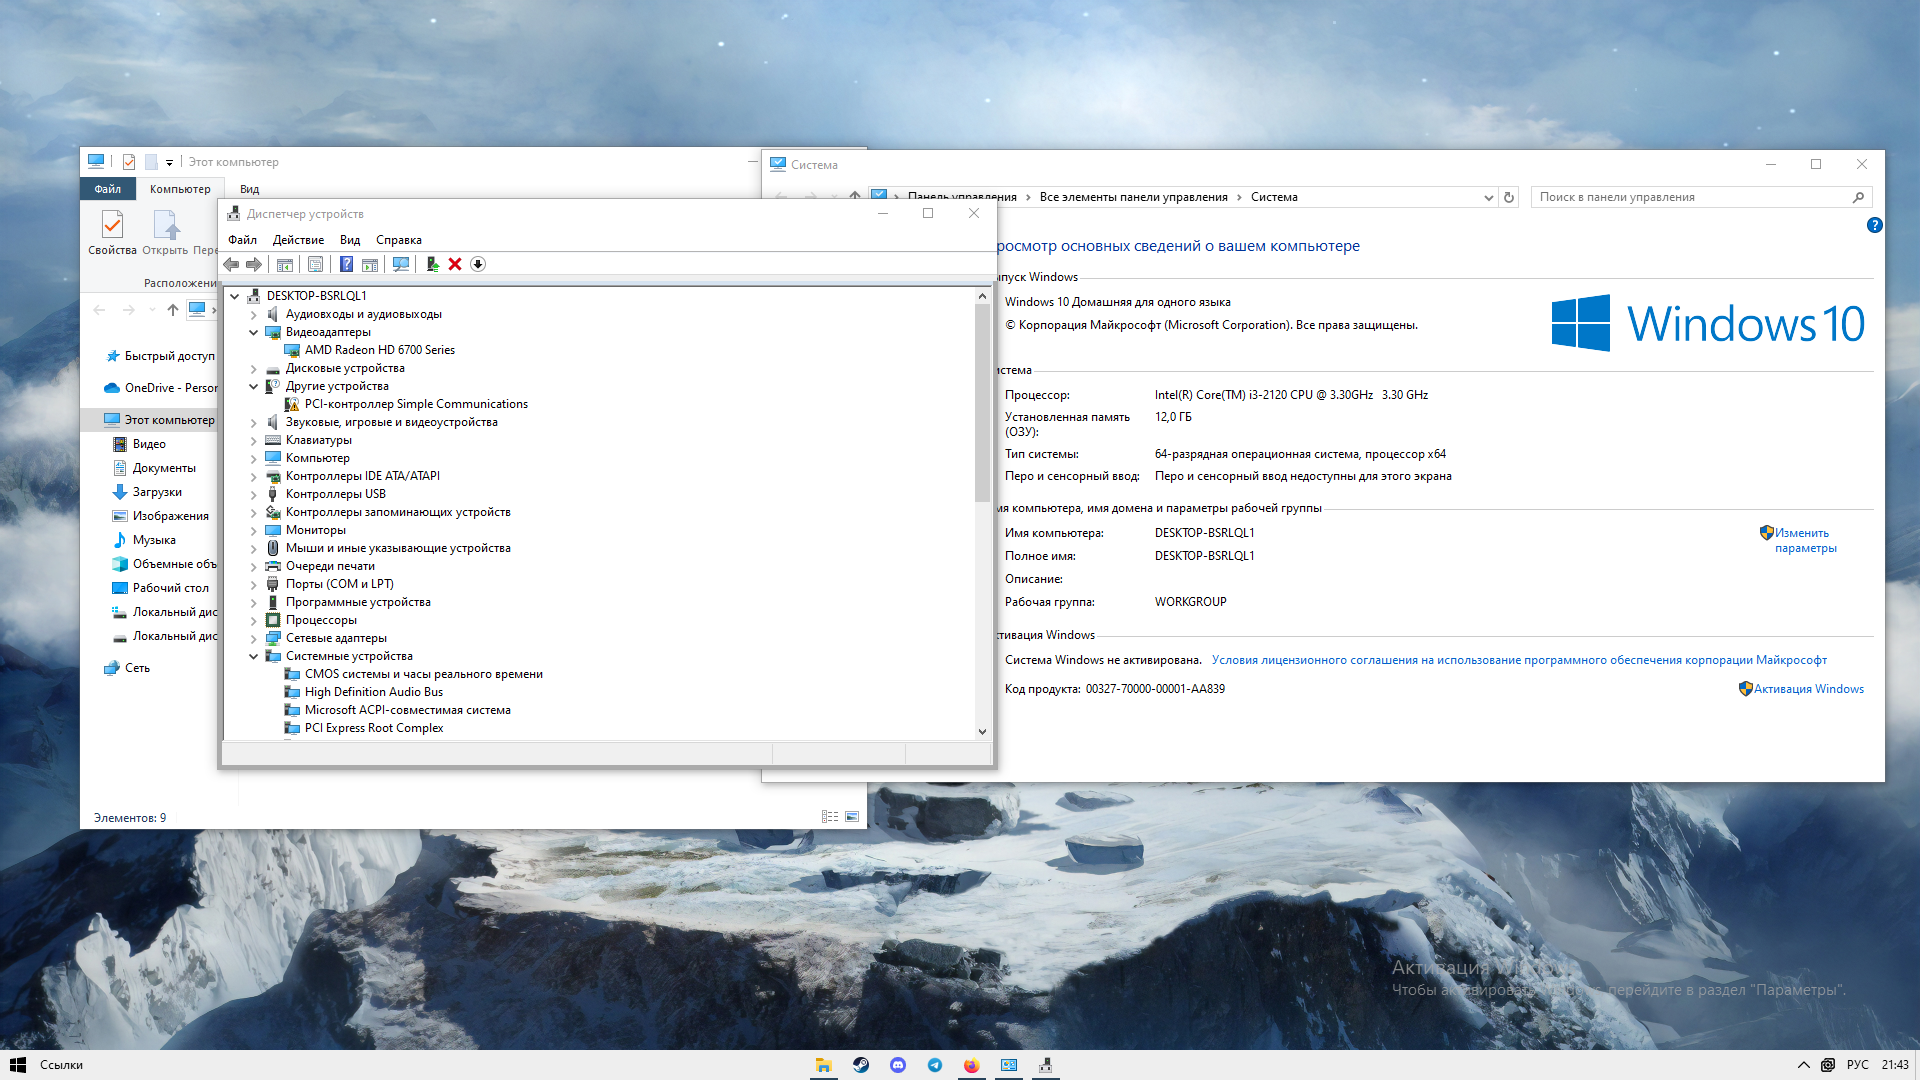Select PCI Express Root Complex device

(374, 728)
